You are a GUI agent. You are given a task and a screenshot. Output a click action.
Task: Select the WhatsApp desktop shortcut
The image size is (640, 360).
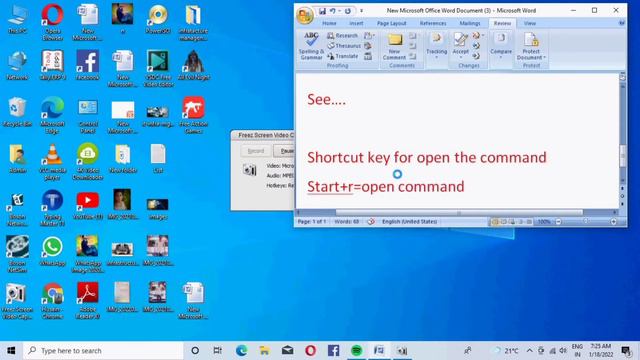pos(52,251)
